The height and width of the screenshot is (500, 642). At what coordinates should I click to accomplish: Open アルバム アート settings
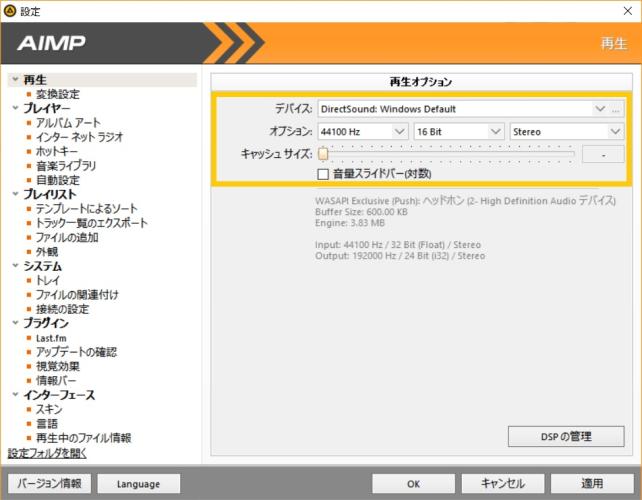click(68, 122)
